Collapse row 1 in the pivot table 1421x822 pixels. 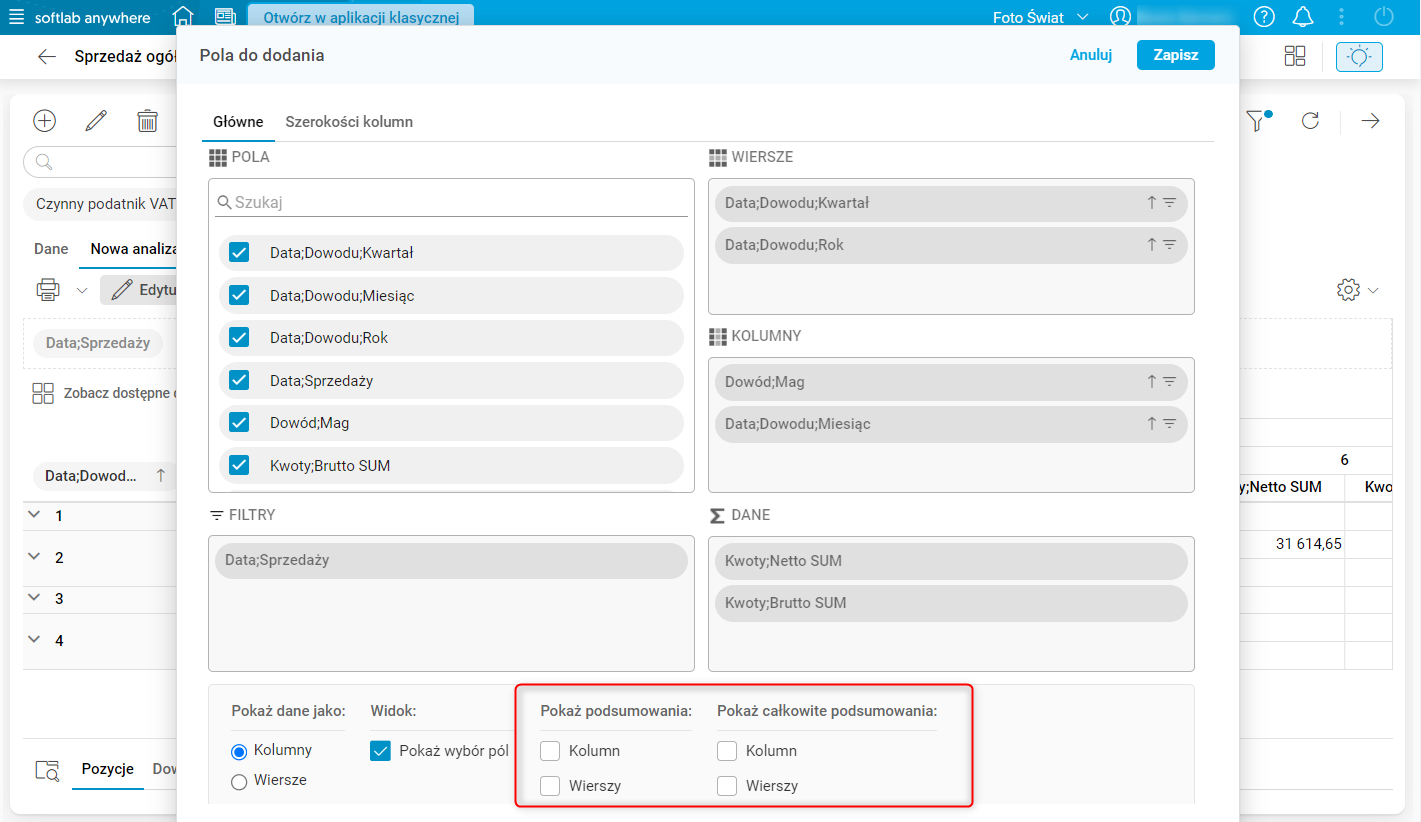pos(34,515)
